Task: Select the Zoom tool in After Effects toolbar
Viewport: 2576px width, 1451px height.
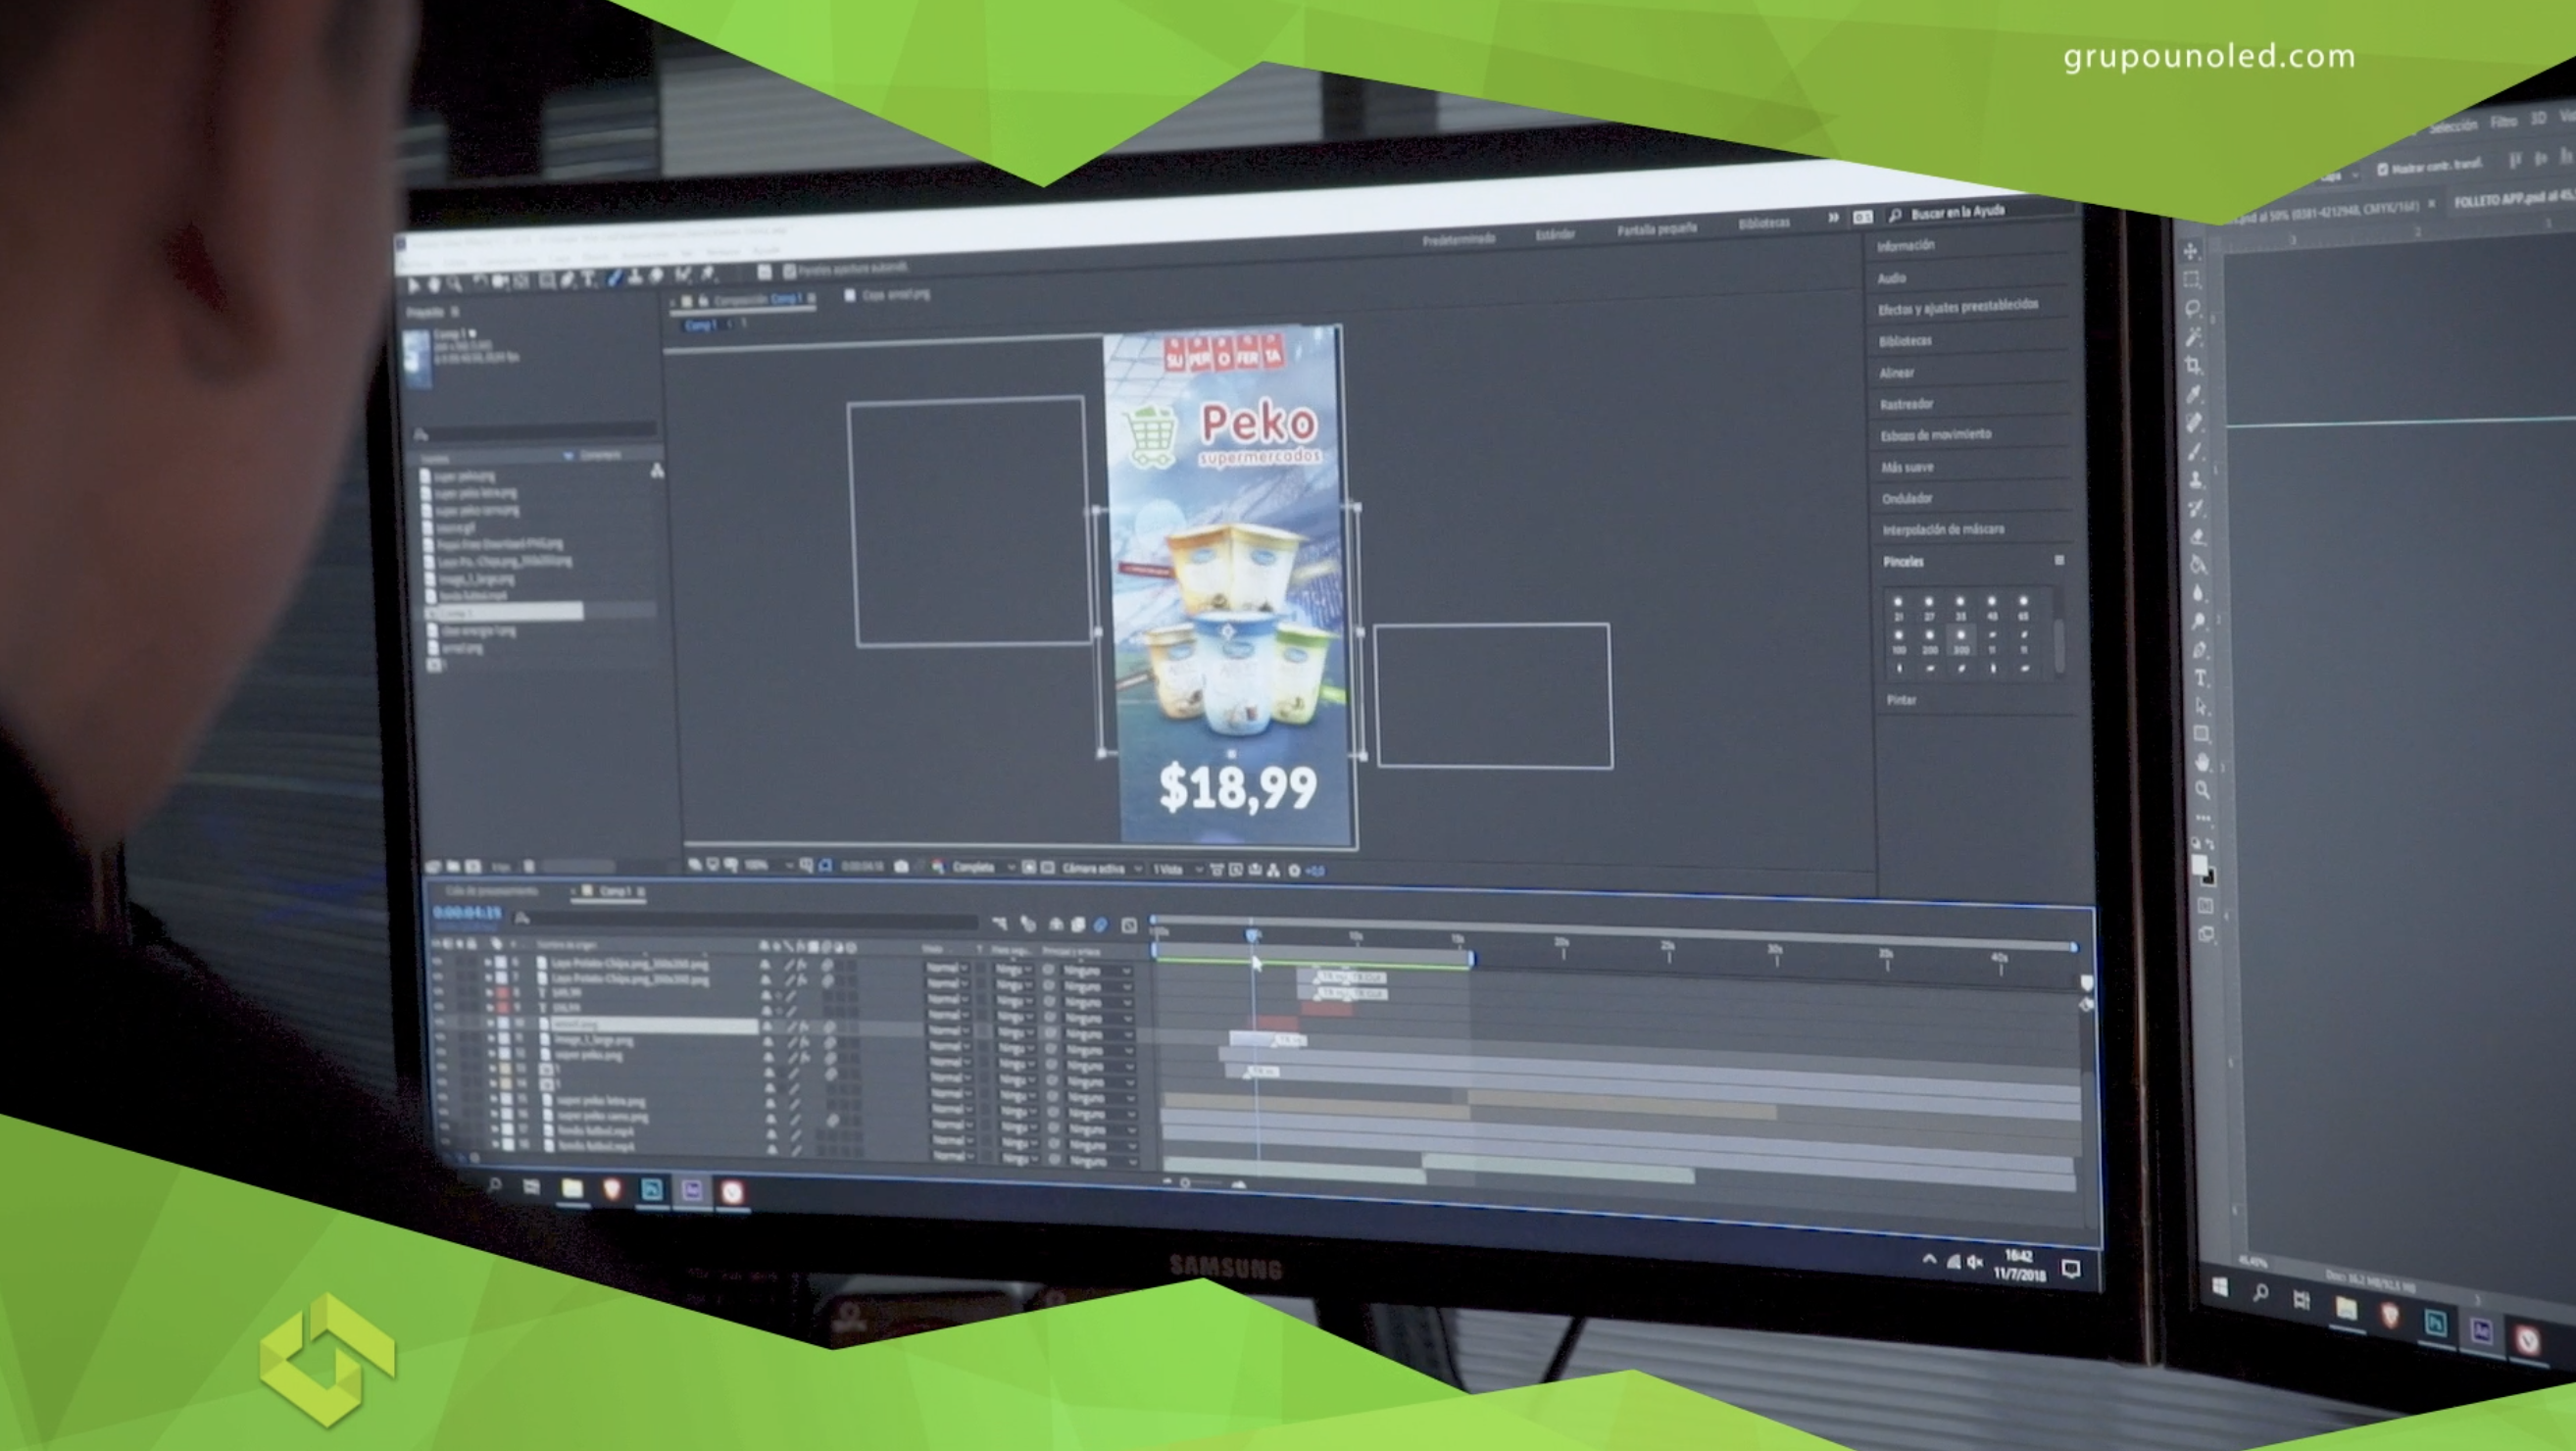Action: tap(454, 284)
